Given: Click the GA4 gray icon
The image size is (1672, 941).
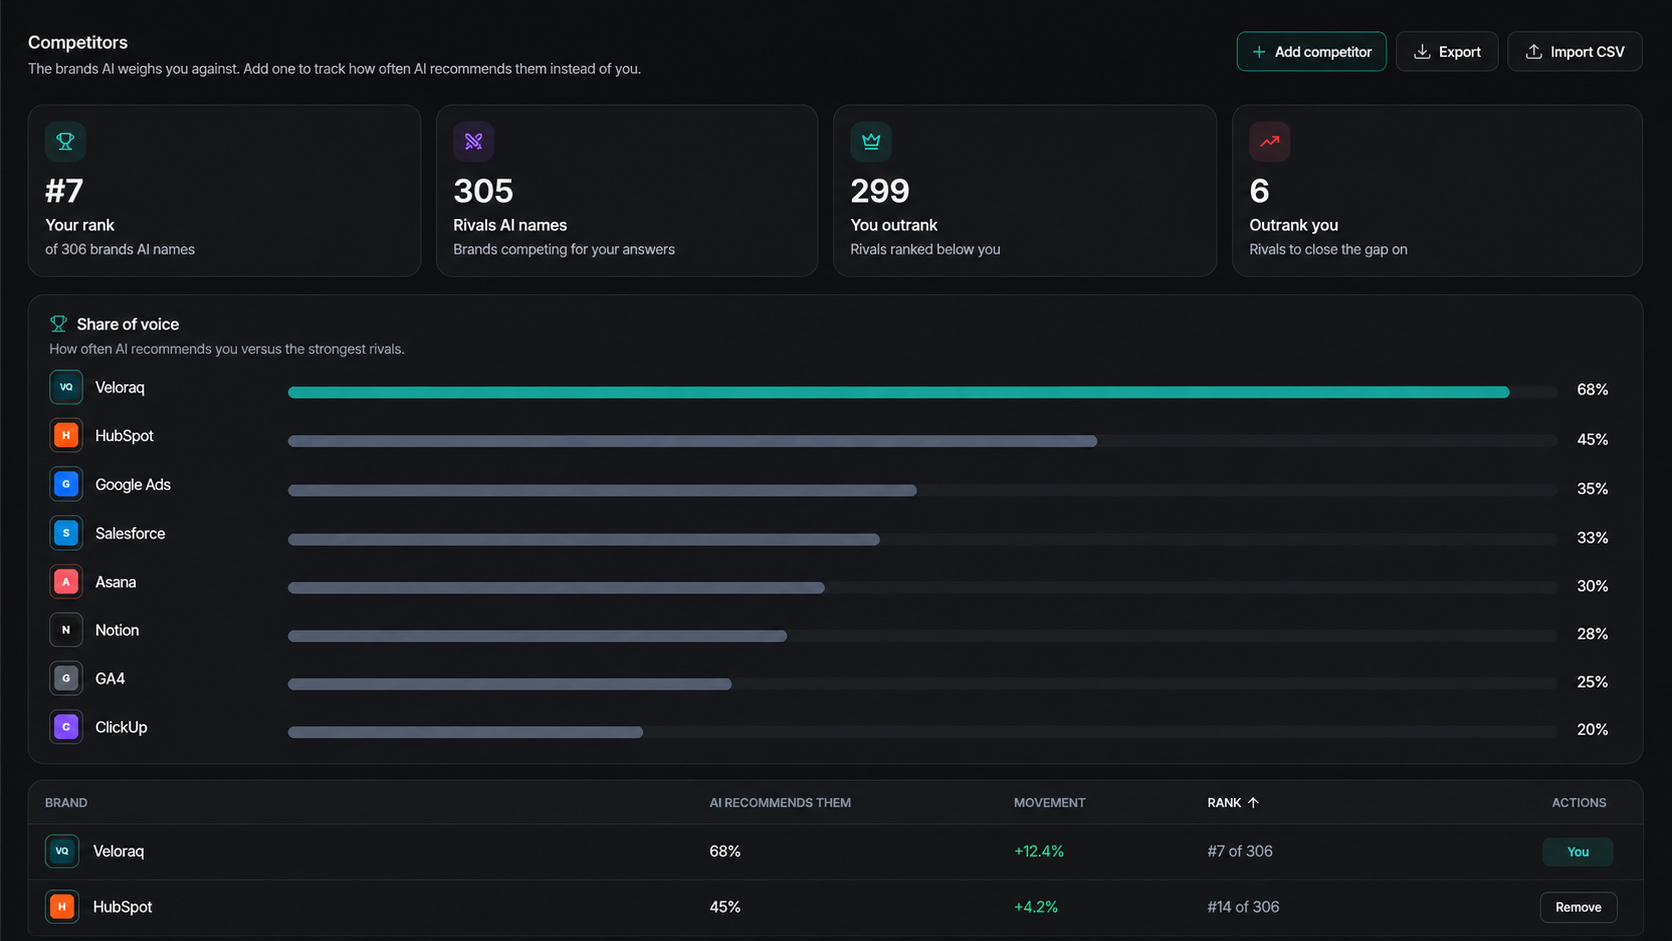Looking at the screenshot, I should coord(66,678).
